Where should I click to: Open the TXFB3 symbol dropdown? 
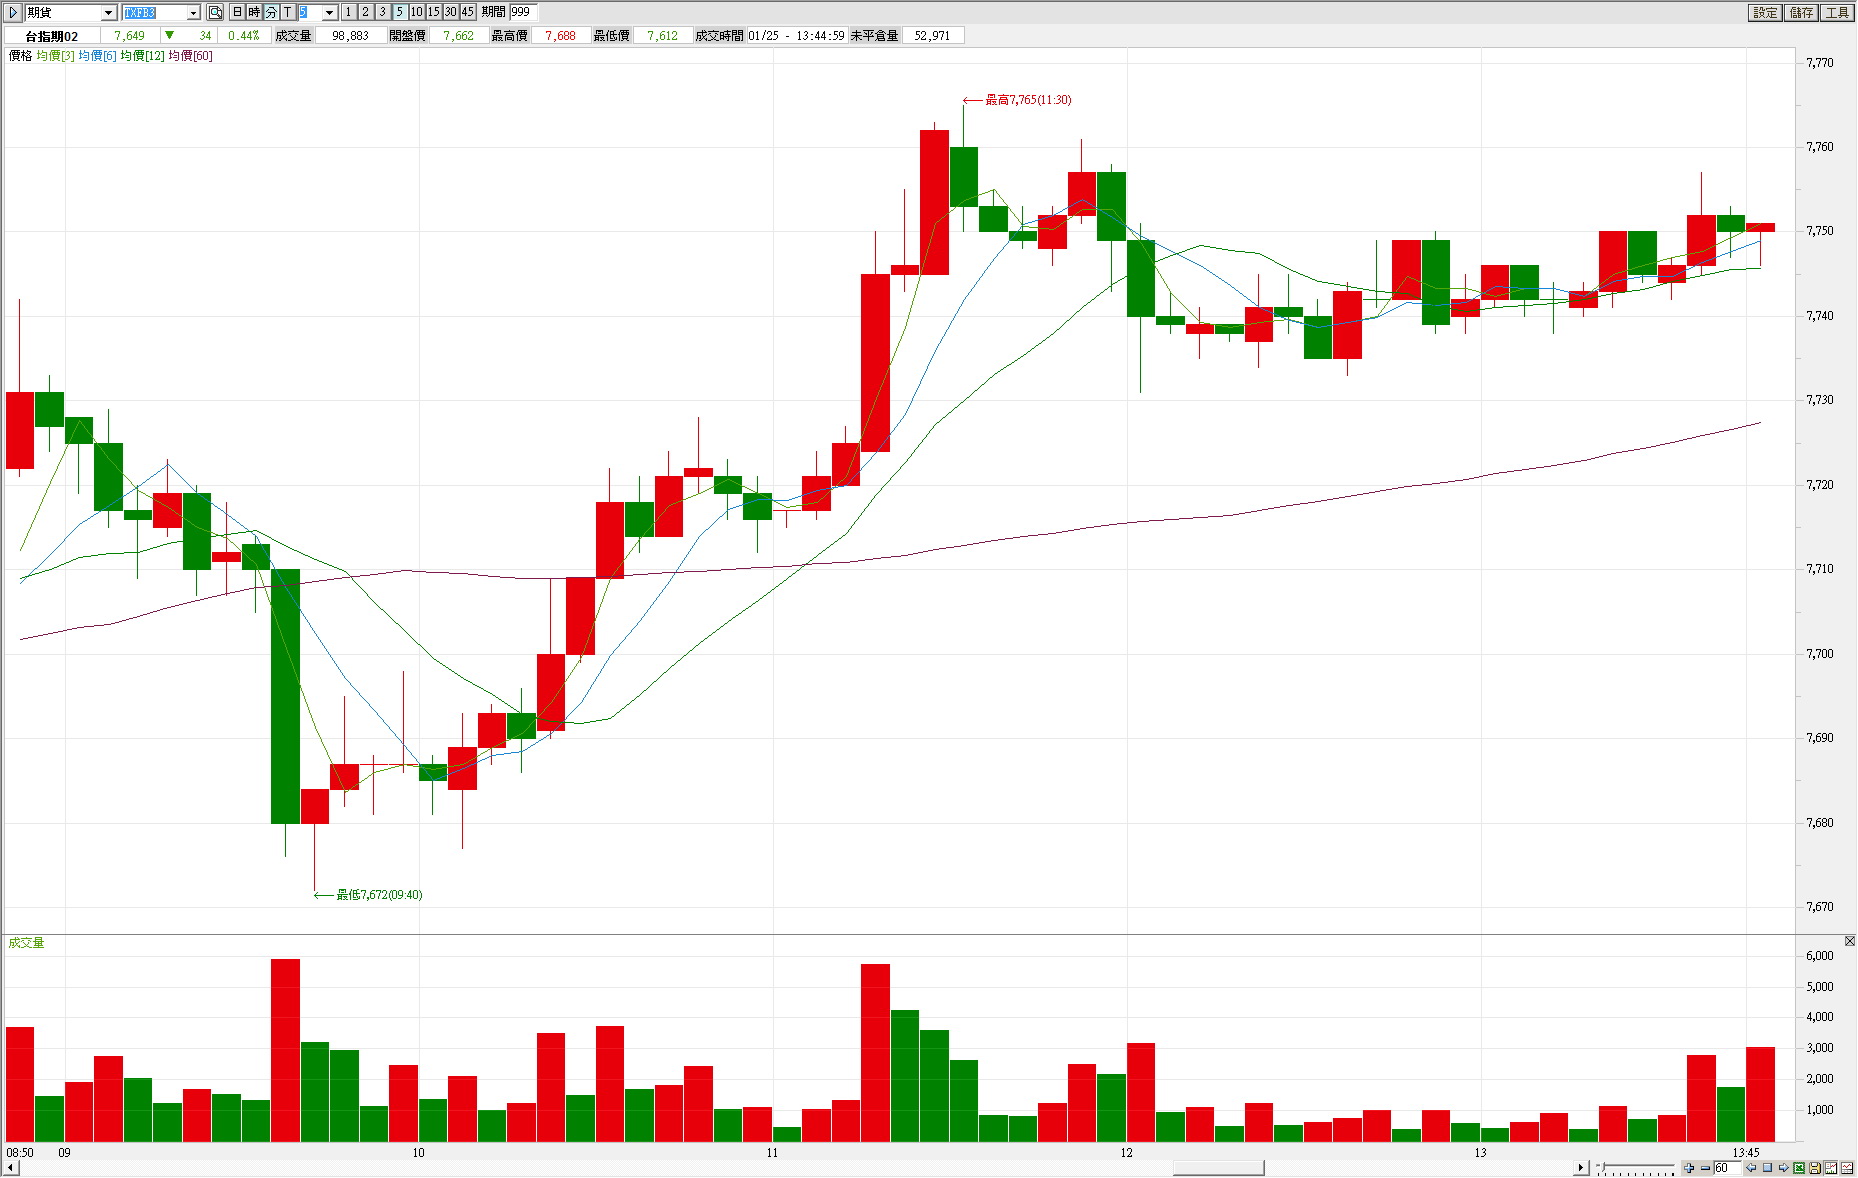pos(193,13)
